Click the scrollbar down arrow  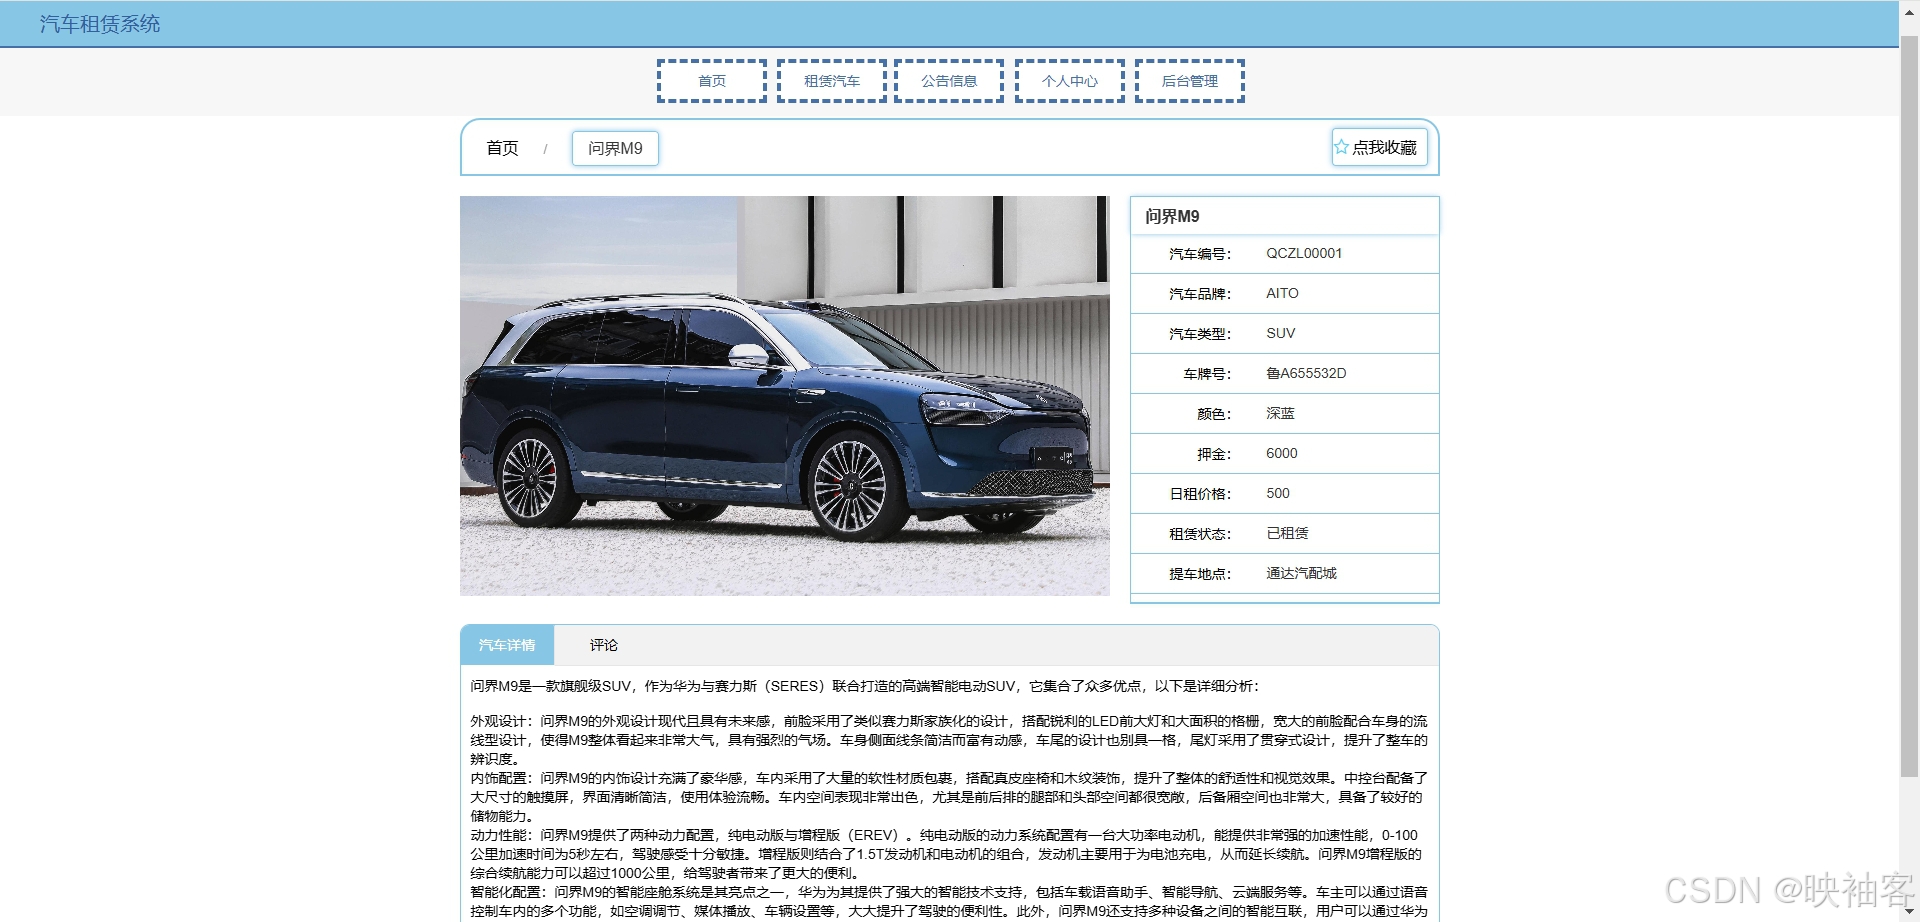tap(1909, 913)
